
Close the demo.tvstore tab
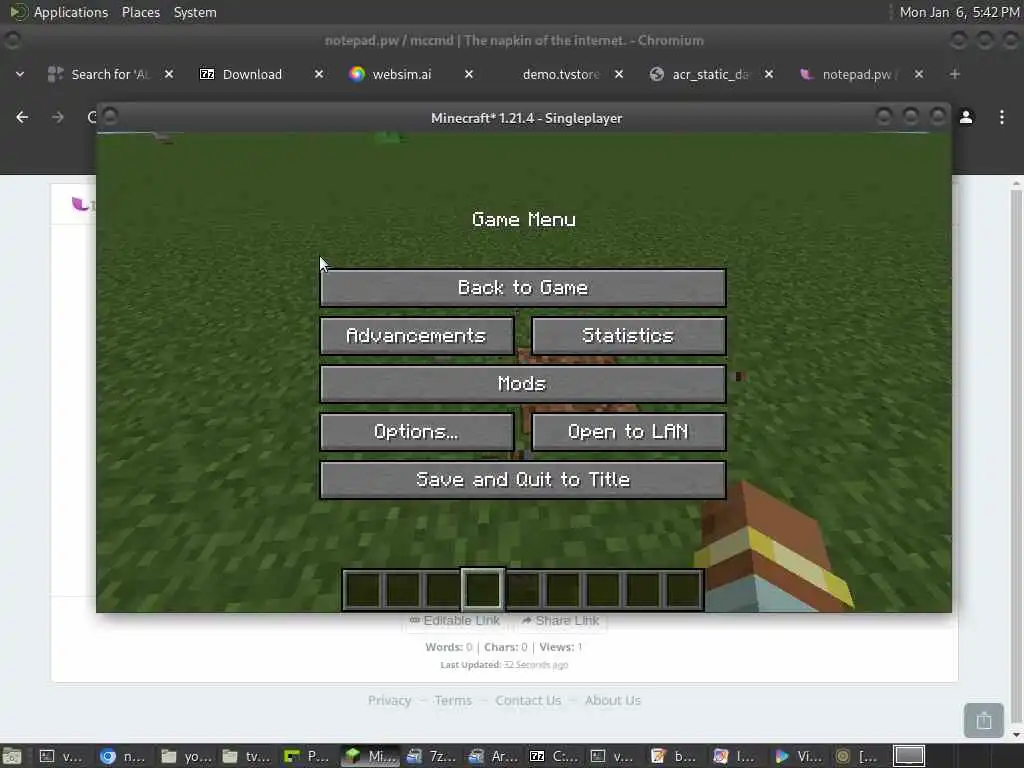(619, 74)
